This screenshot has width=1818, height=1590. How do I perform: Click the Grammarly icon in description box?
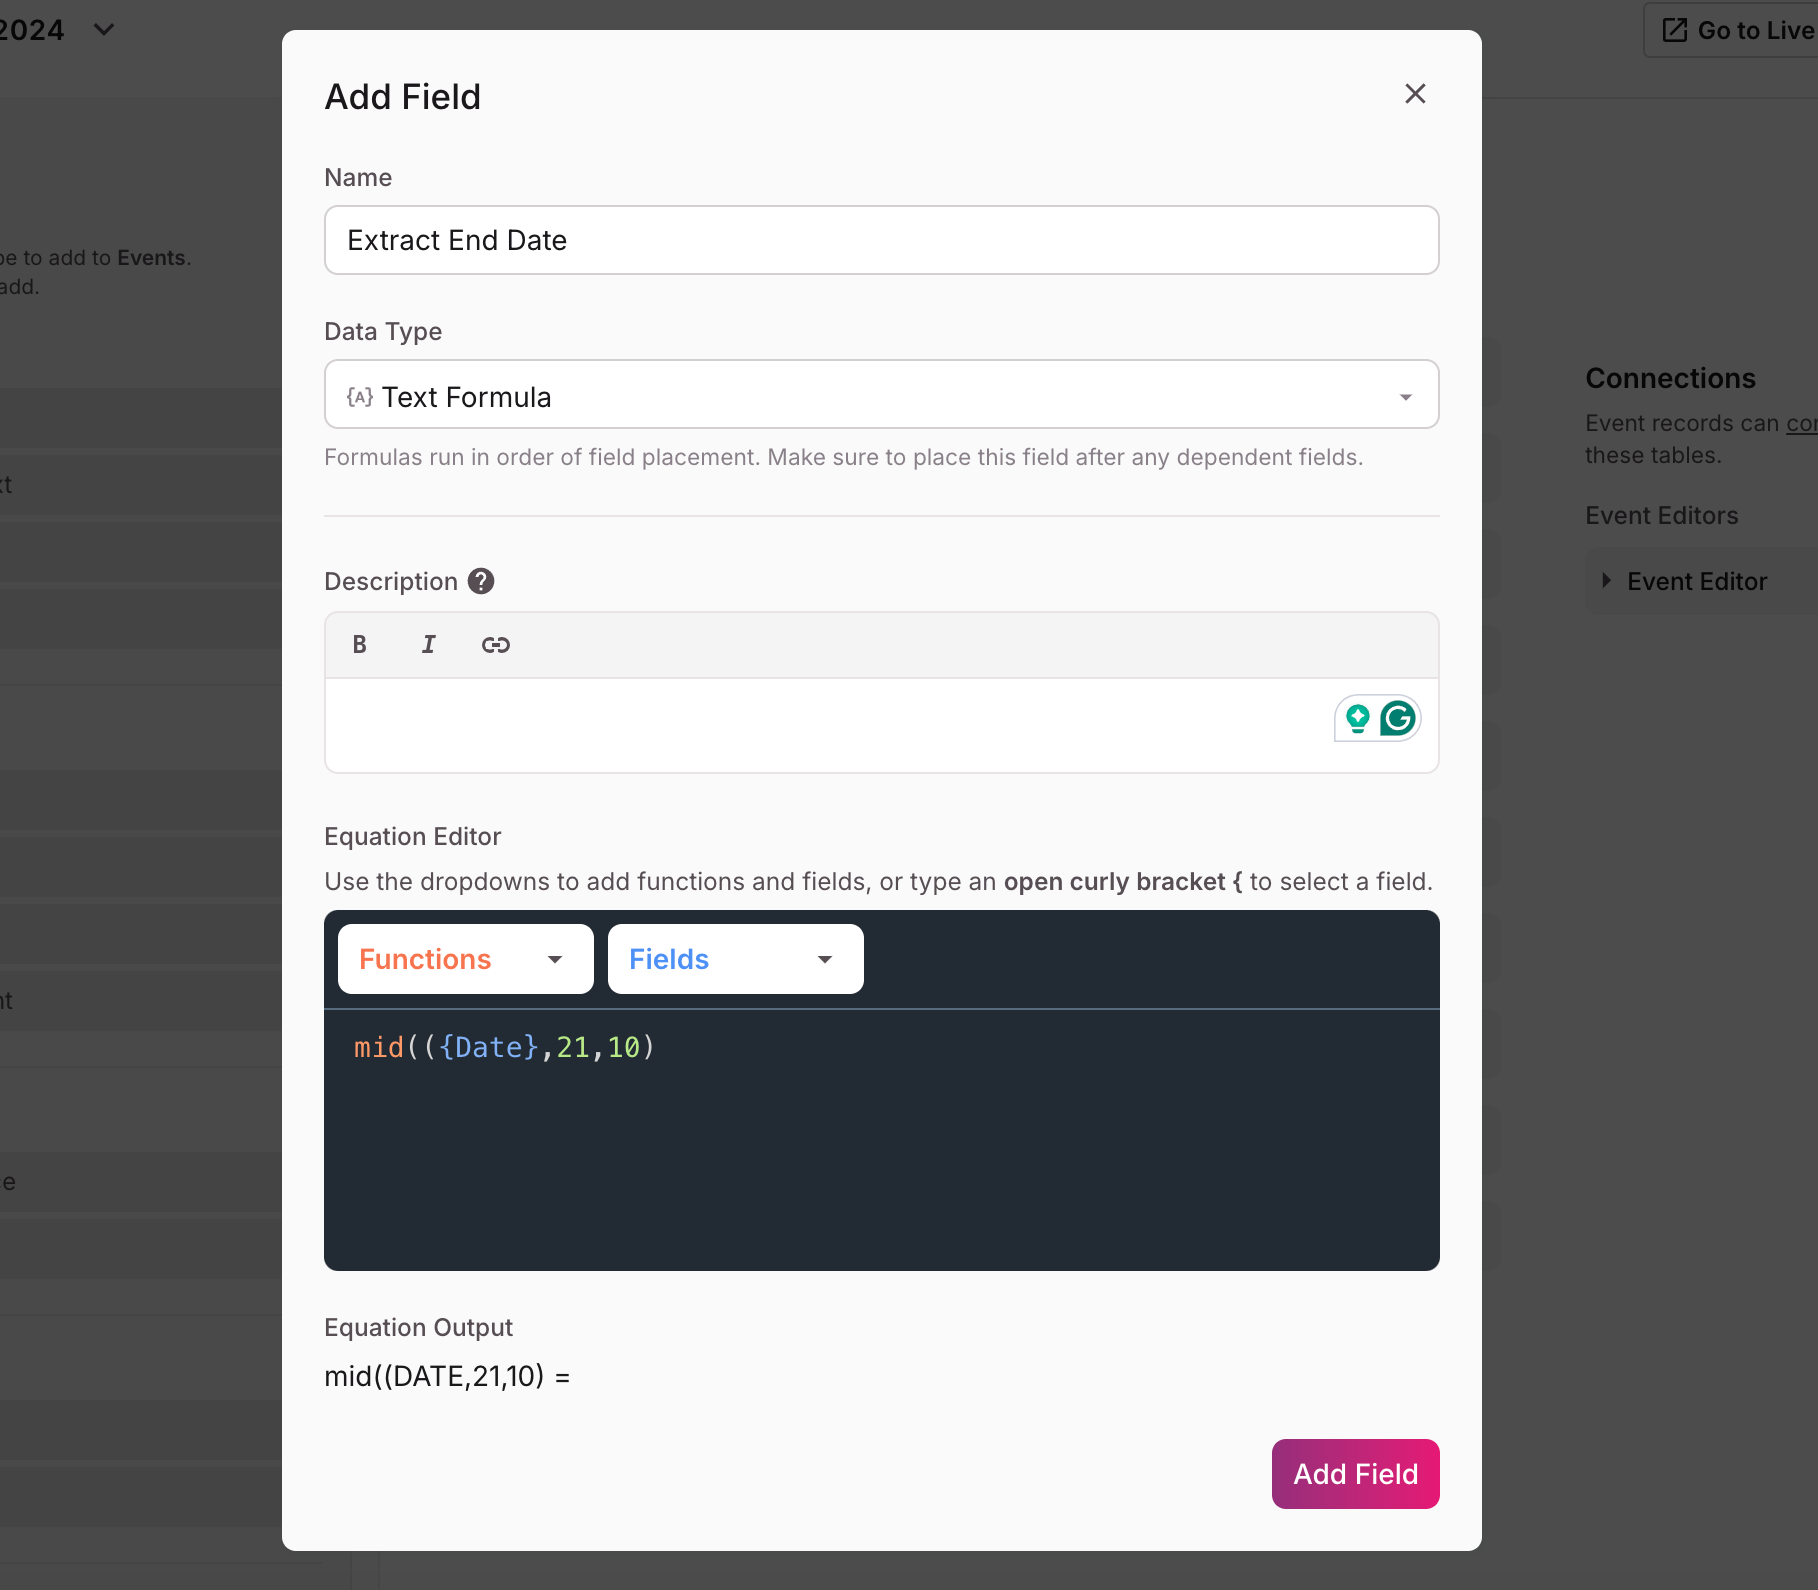point(1398,718)
